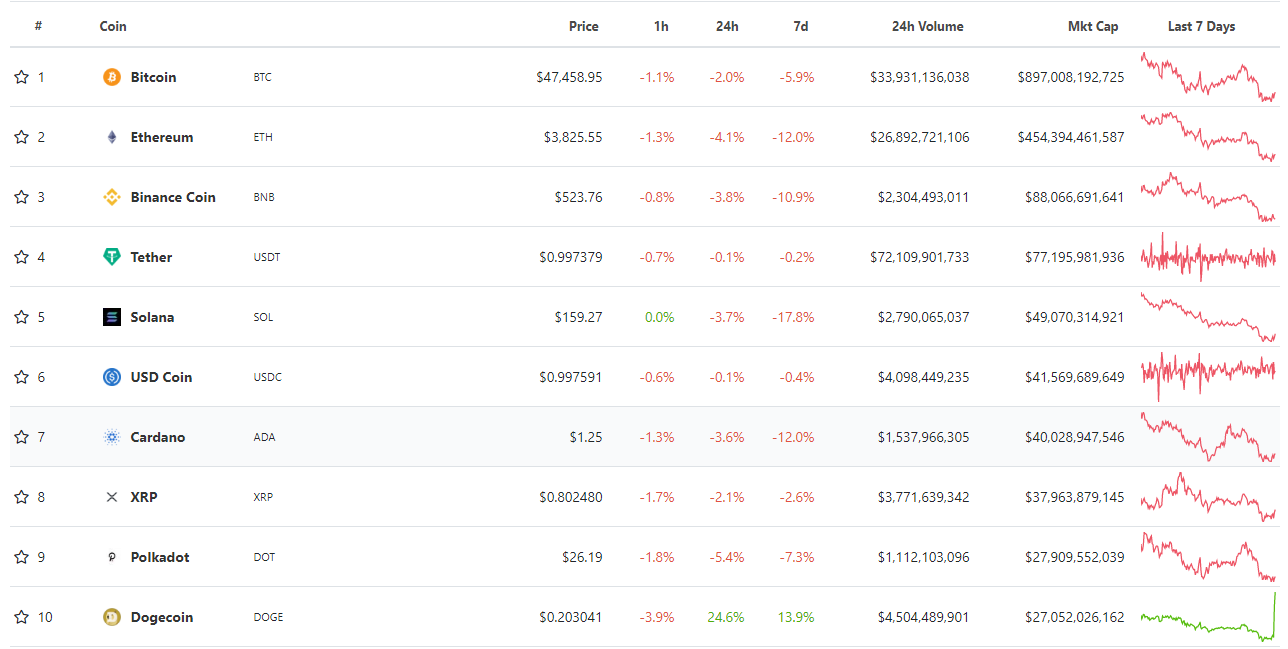Click Dogecoin's 24.6% 24h change
Image resolution: width=1288 pixels, height=649 pixels.
(x=726, y=617)
